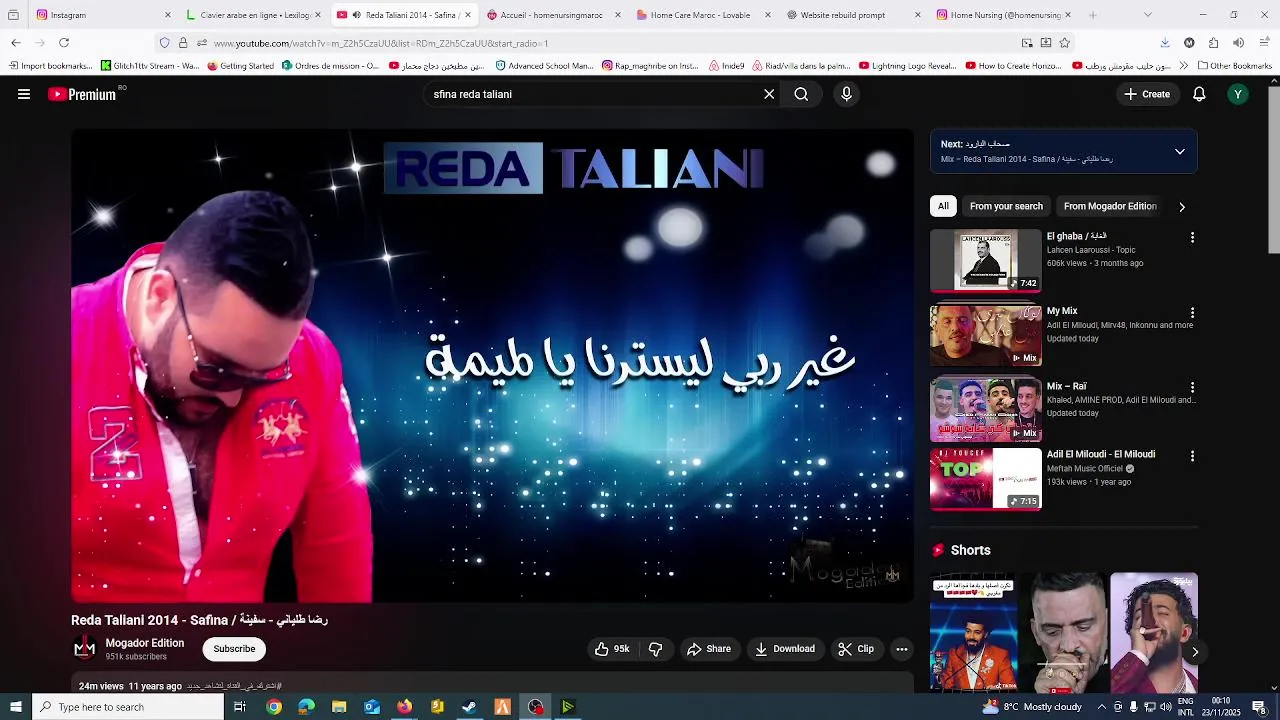Open the Create button
This screenshot has width=1280, height=720.
coord(1147,94)
